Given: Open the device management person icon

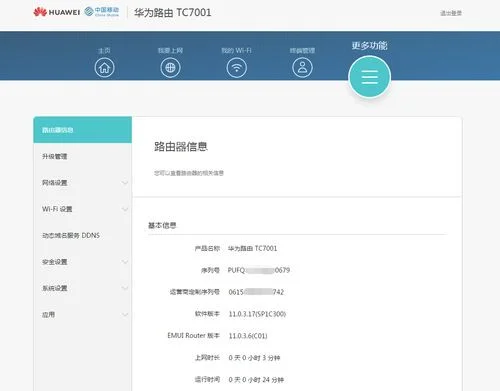Looking at the screenshot, I should [x=302, y=68].
